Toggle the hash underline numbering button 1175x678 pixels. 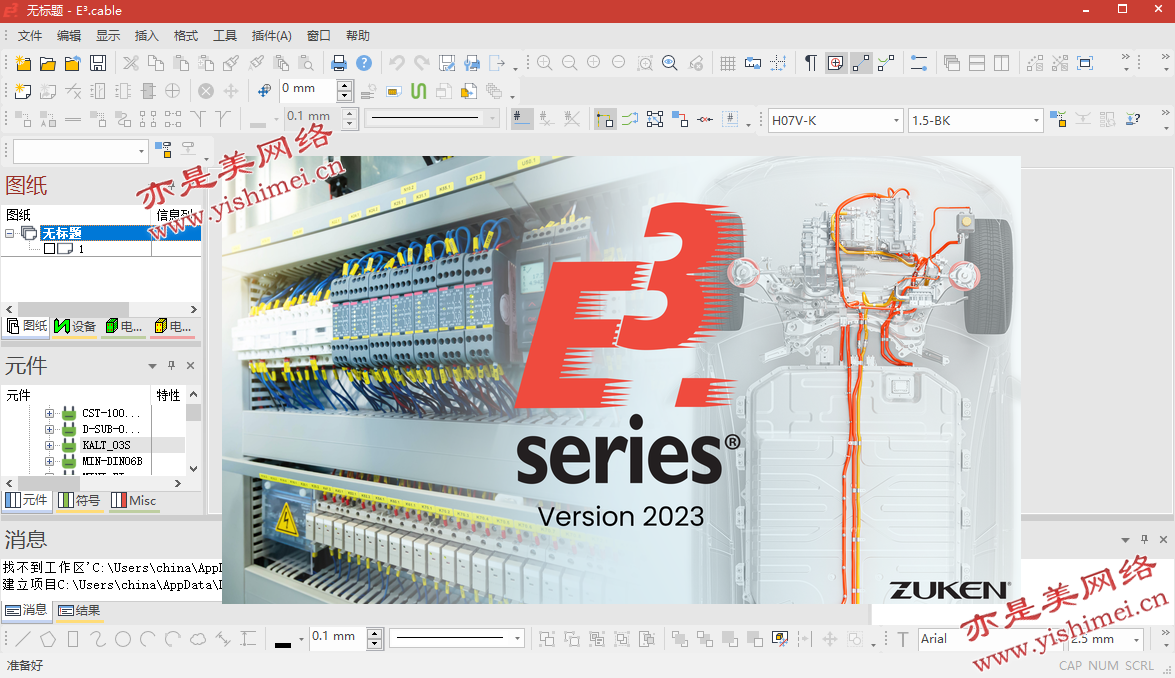[522, 119]
